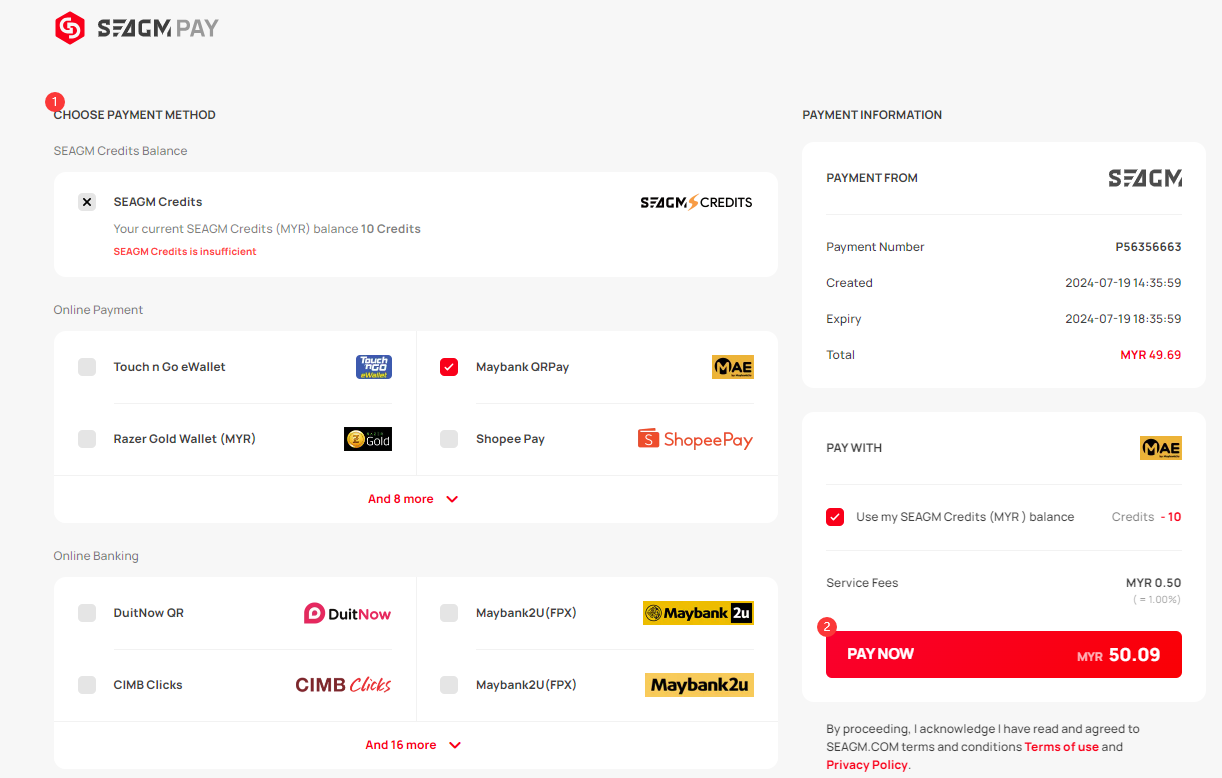Click the DuitNow logo
Screen dimensions: 1222x778
tap(347, 613)
